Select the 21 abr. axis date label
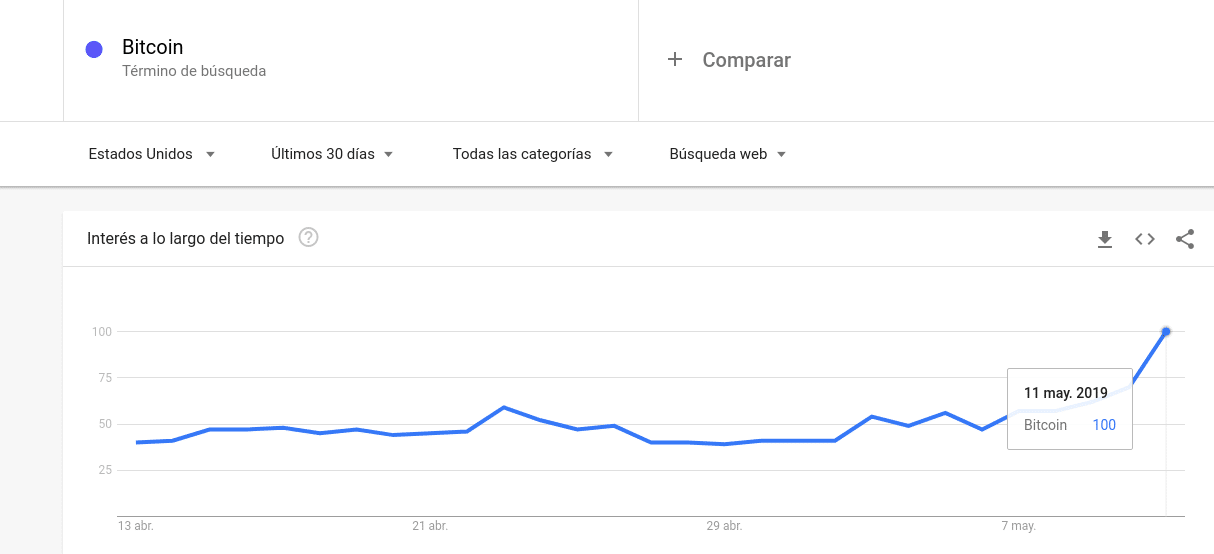This screenshot has height=554, width=1214. 430,526
